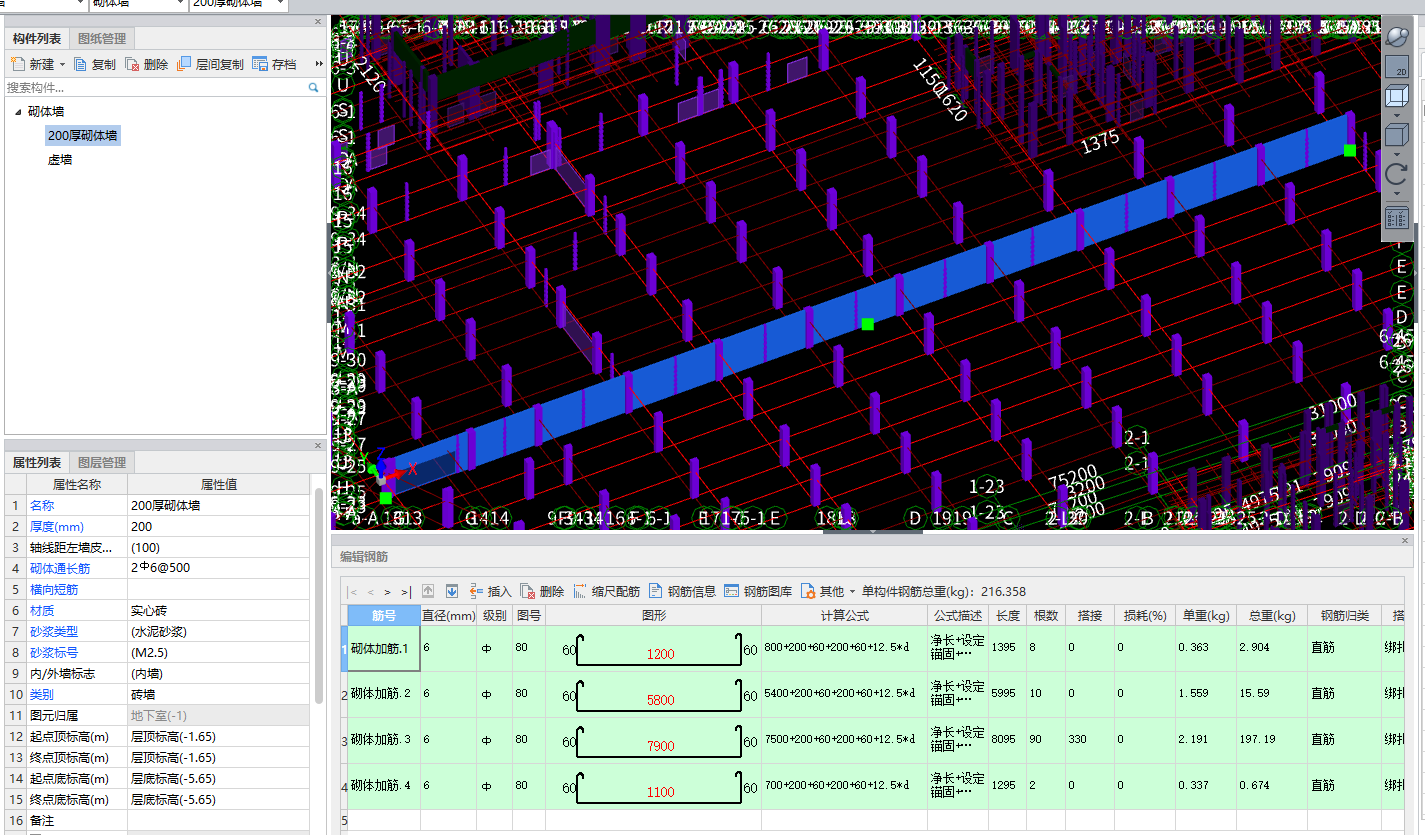Select the 砌体加筋.3 row cell
This screenshot has width=1425, height=835.
[x=383, y=740]
